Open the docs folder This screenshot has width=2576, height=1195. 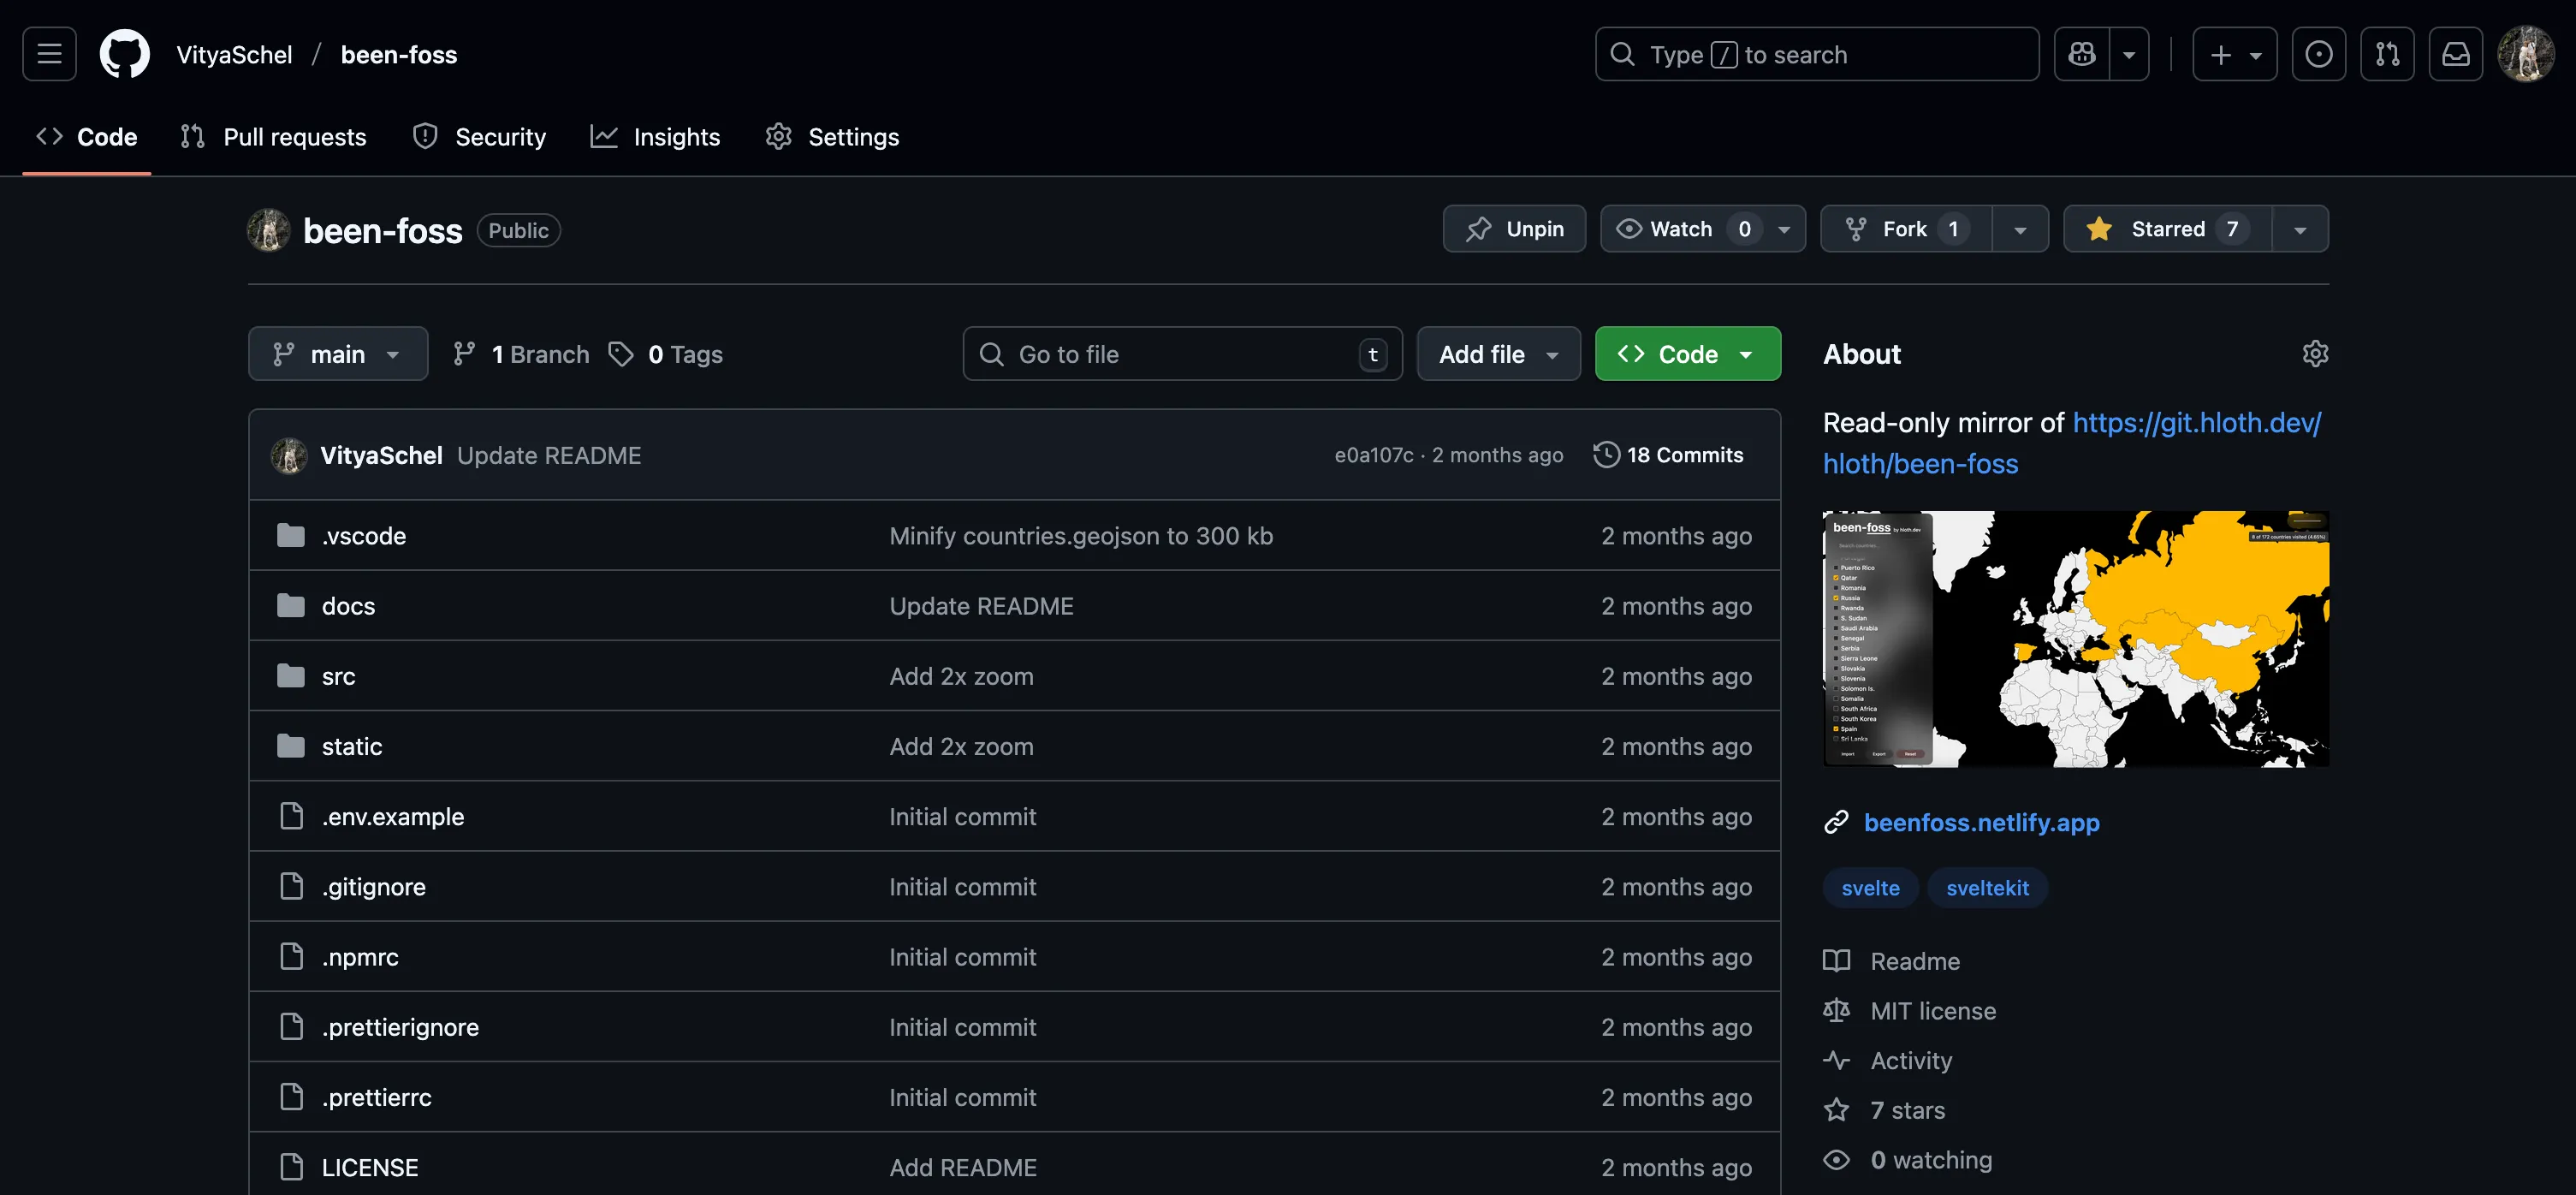348,606
